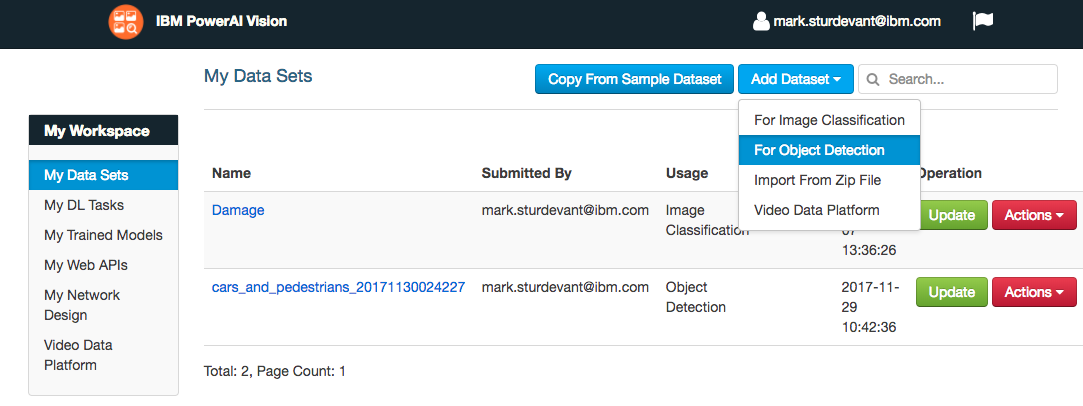Open Actions dropdown for Damage dataset

coord(1033,215)
